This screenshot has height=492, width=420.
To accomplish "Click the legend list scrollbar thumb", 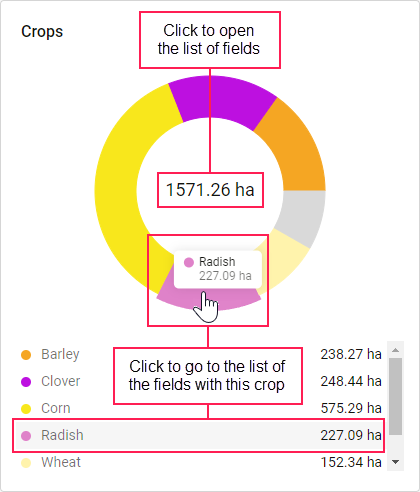I will tap(396, 396).
